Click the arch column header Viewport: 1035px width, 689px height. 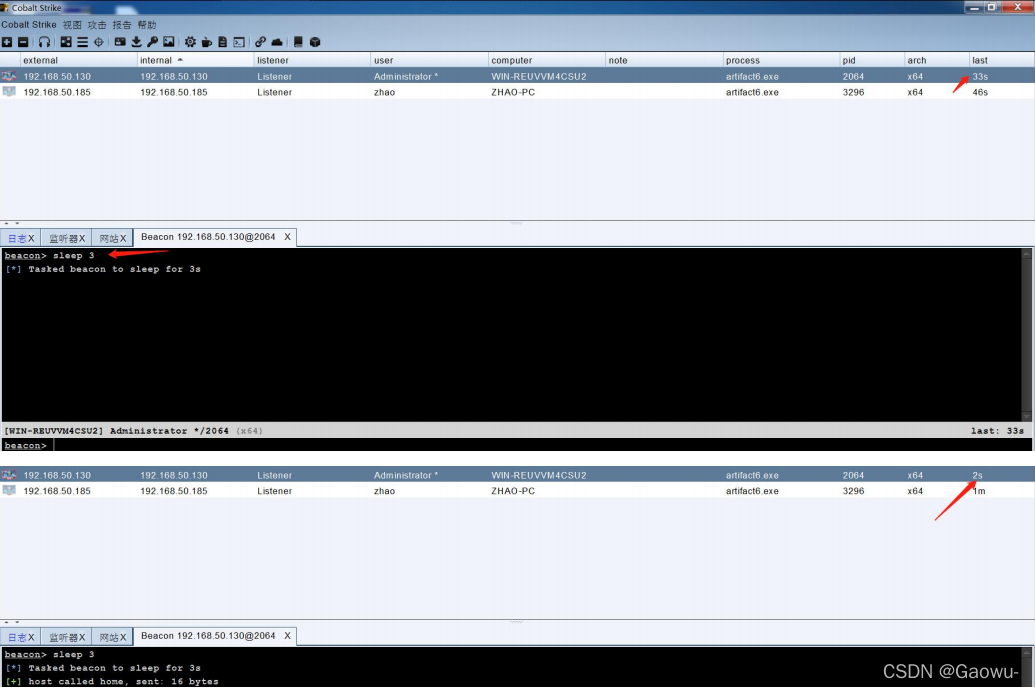click(x=937, y=60)
